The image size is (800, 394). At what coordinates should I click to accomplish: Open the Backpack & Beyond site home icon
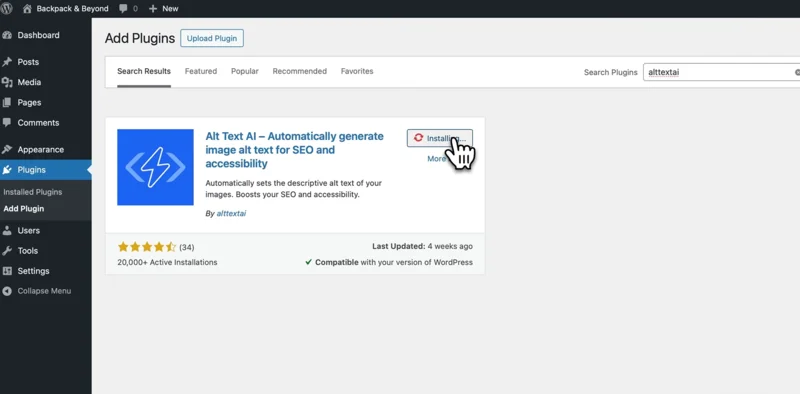28,8
